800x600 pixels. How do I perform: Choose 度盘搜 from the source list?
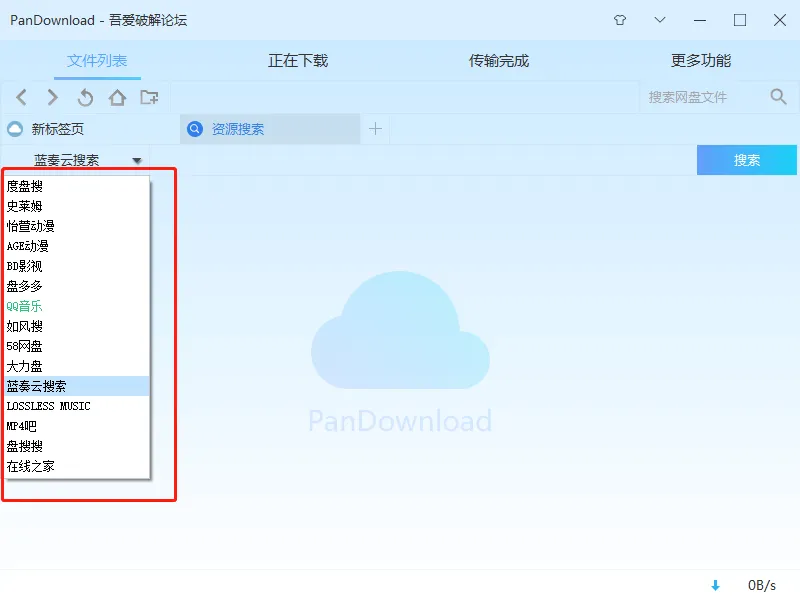click(77, 186)
